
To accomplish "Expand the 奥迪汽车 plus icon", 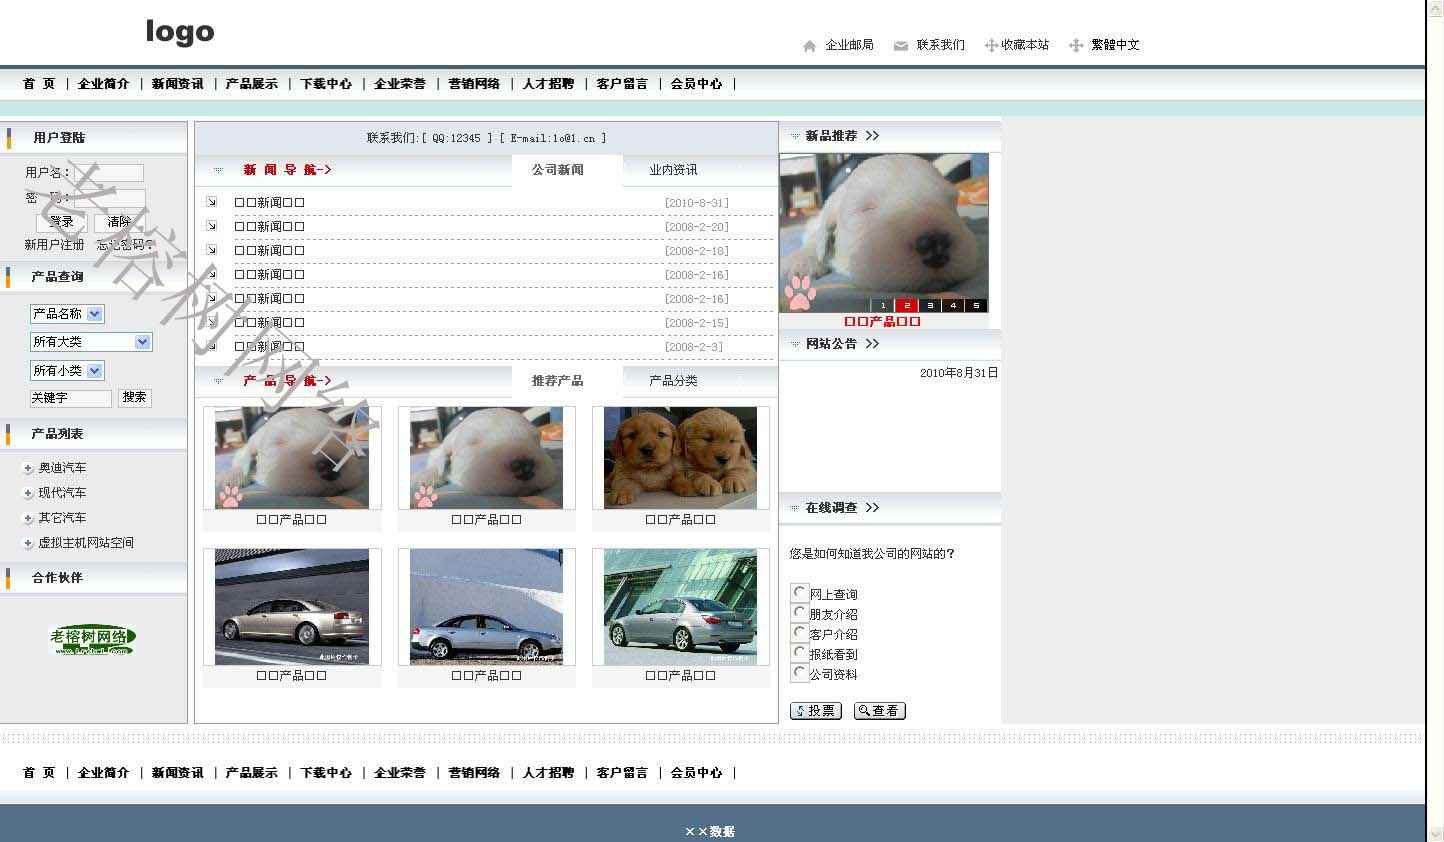I will 28,468.
